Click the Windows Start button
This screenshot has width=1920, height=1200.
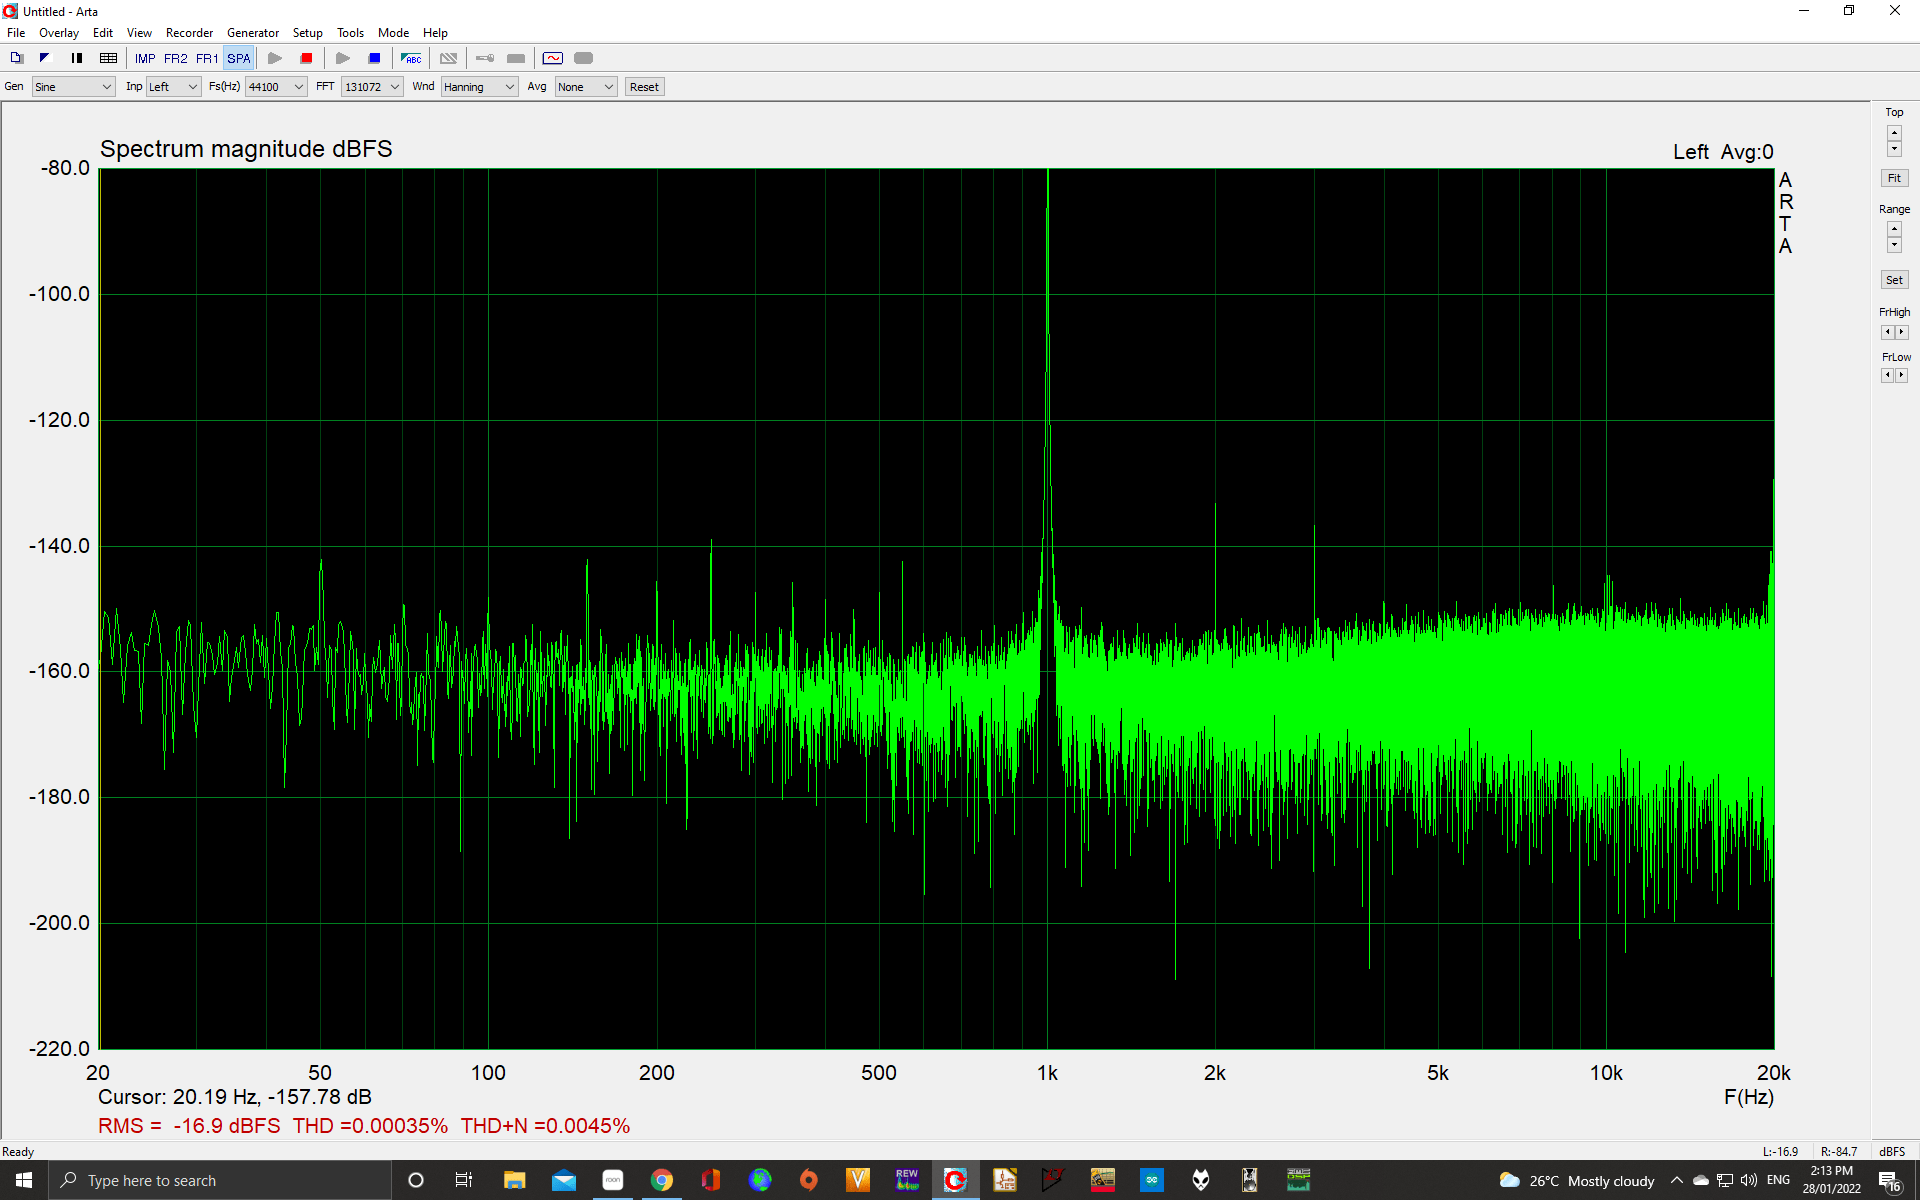24,1180
